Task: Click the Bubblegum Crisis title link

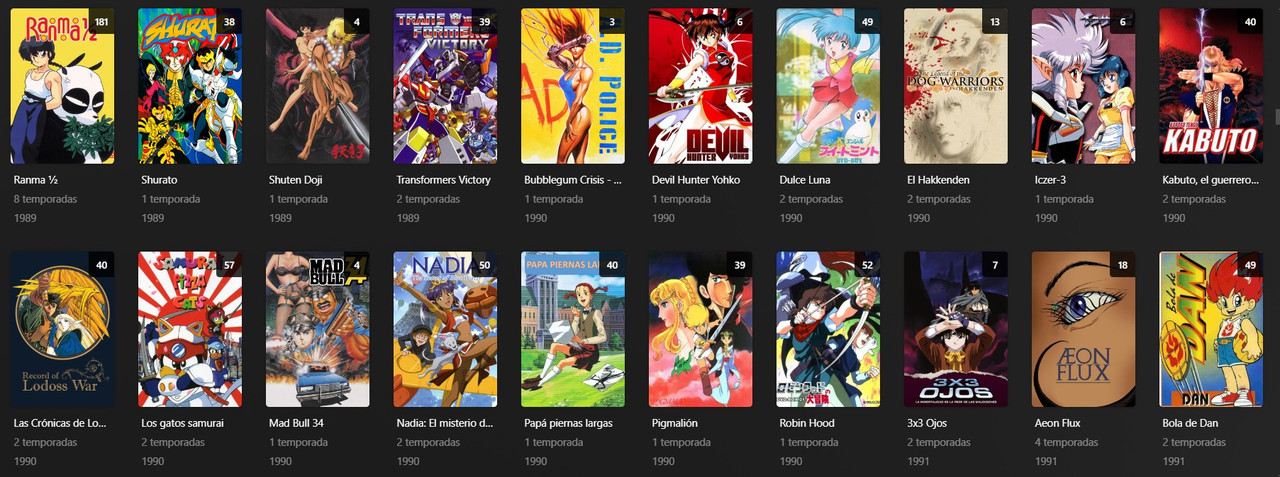Action: (x=573, y=180)
